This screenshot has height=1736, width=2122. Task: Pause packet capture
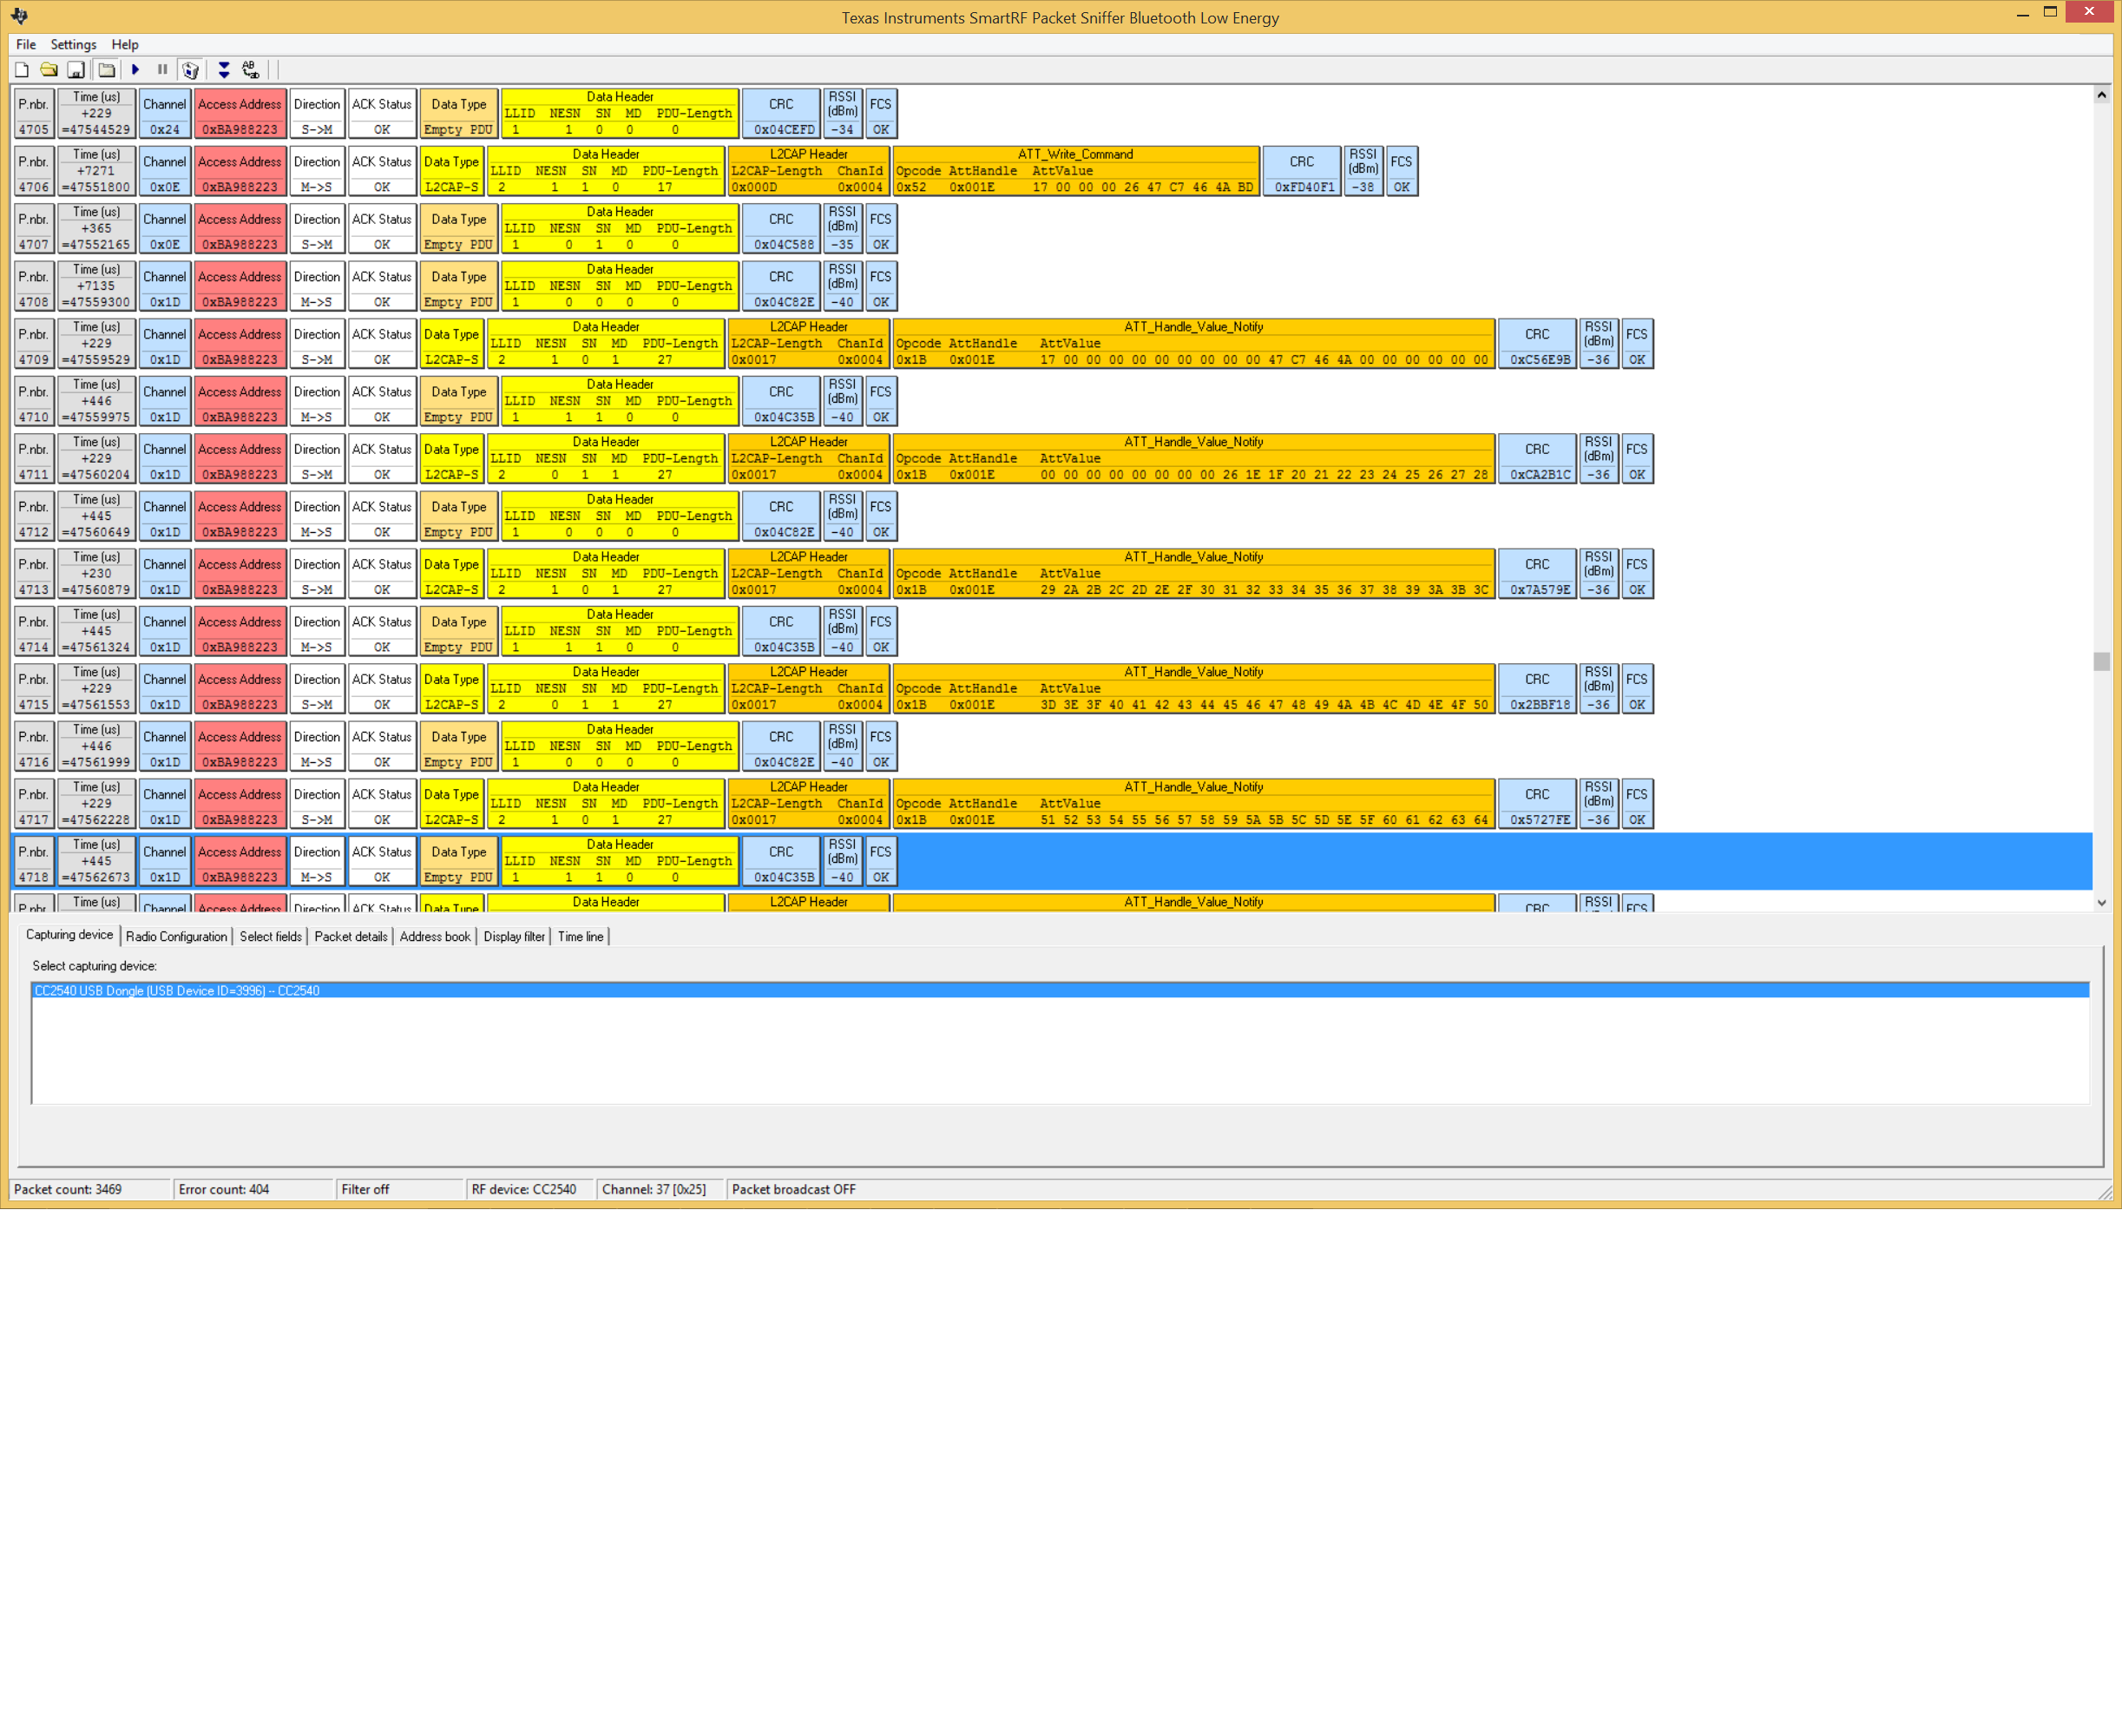click(162, 70)
